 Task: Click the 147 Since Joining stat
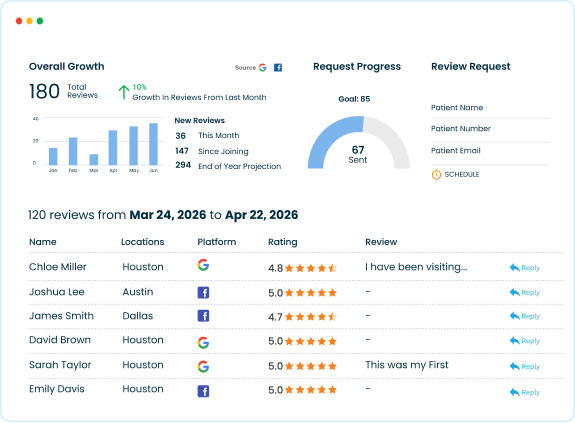(212, 151)
